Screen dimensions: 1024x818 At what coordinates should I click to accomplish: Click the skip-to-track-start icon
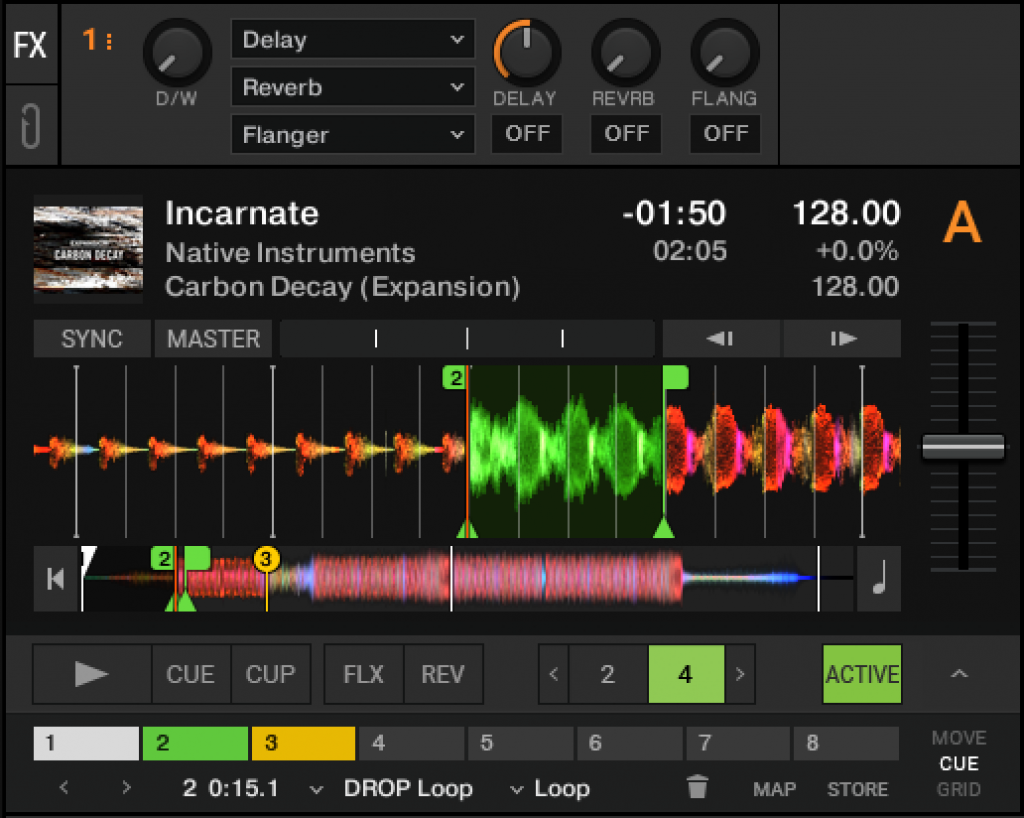[x=55, y=578]
